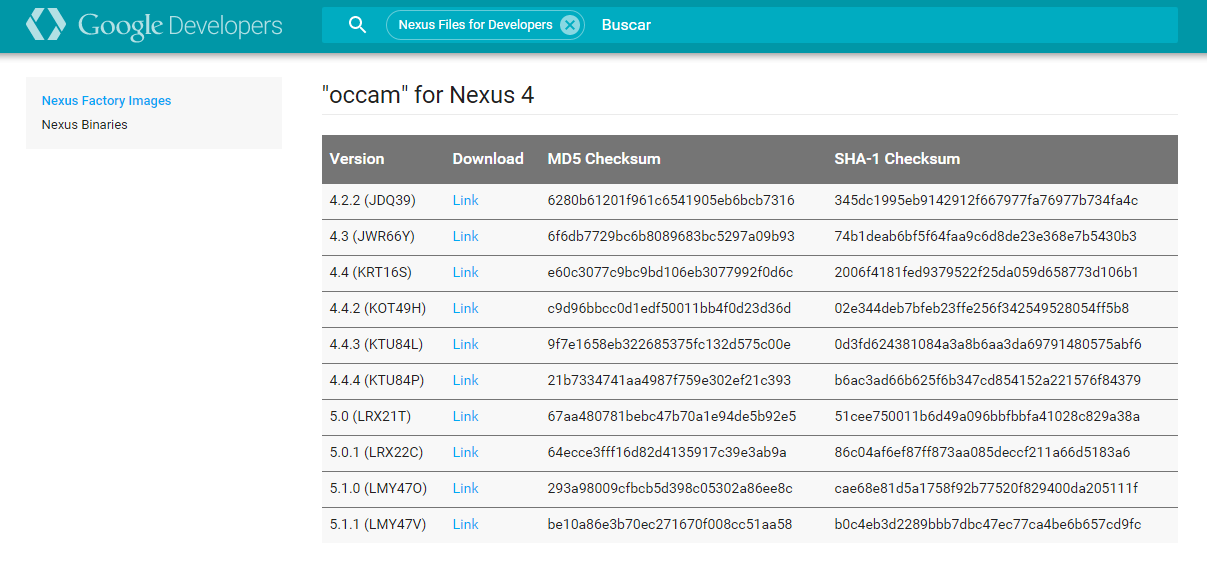Download the 5.1.0 (LMY47O) image link

[465, 488]
